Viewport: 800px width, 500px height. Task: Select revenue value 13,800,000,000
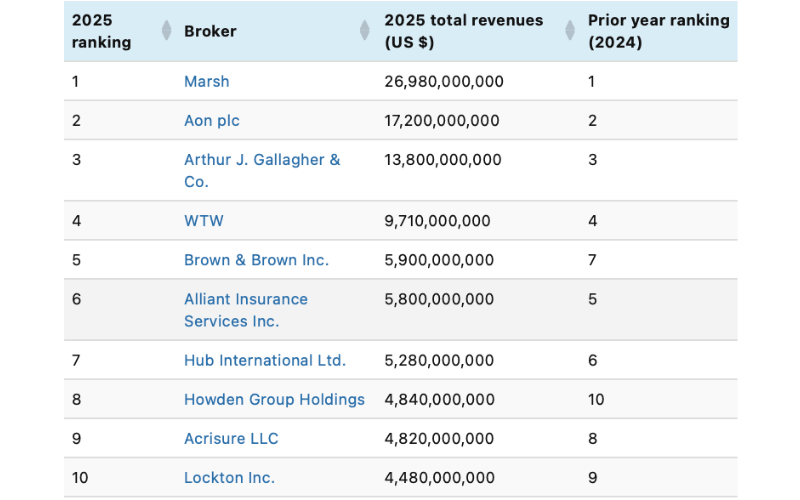(x=443, y=160)
